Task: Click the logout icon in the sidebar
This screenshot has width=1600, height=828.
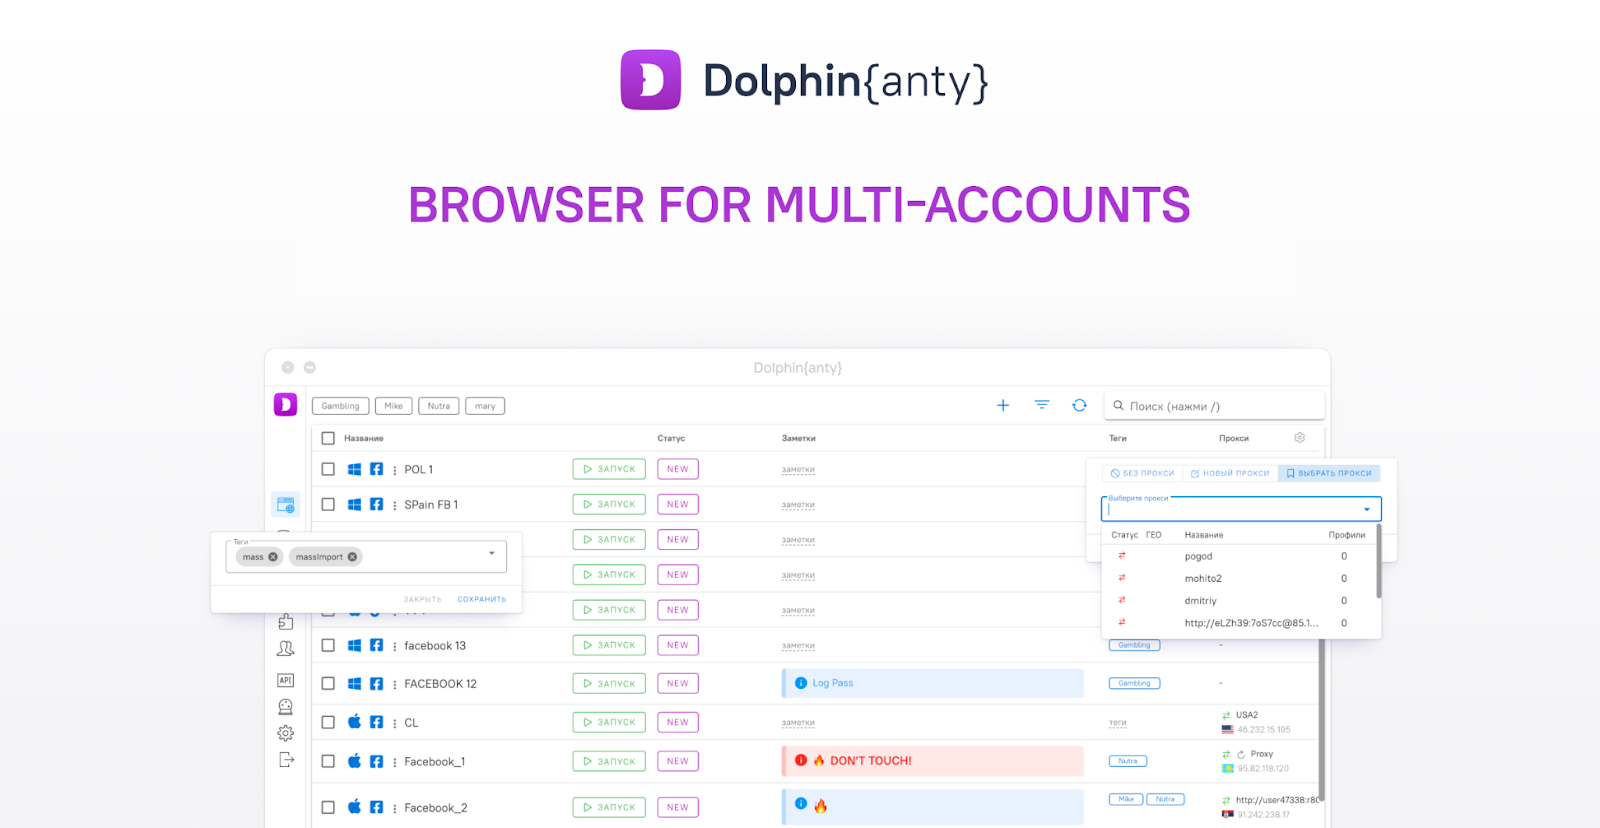Action: click(285, 760)
